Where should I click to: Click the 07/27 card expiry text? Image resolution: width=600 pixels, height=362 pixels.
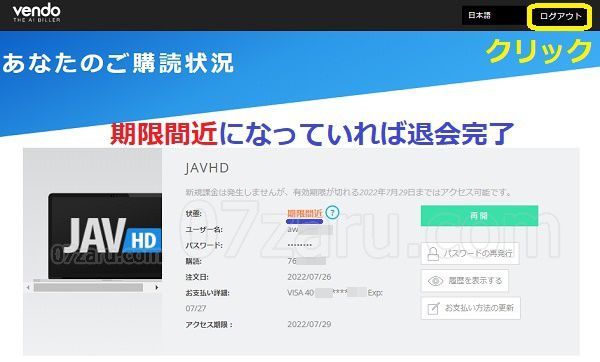pos(196,308)
